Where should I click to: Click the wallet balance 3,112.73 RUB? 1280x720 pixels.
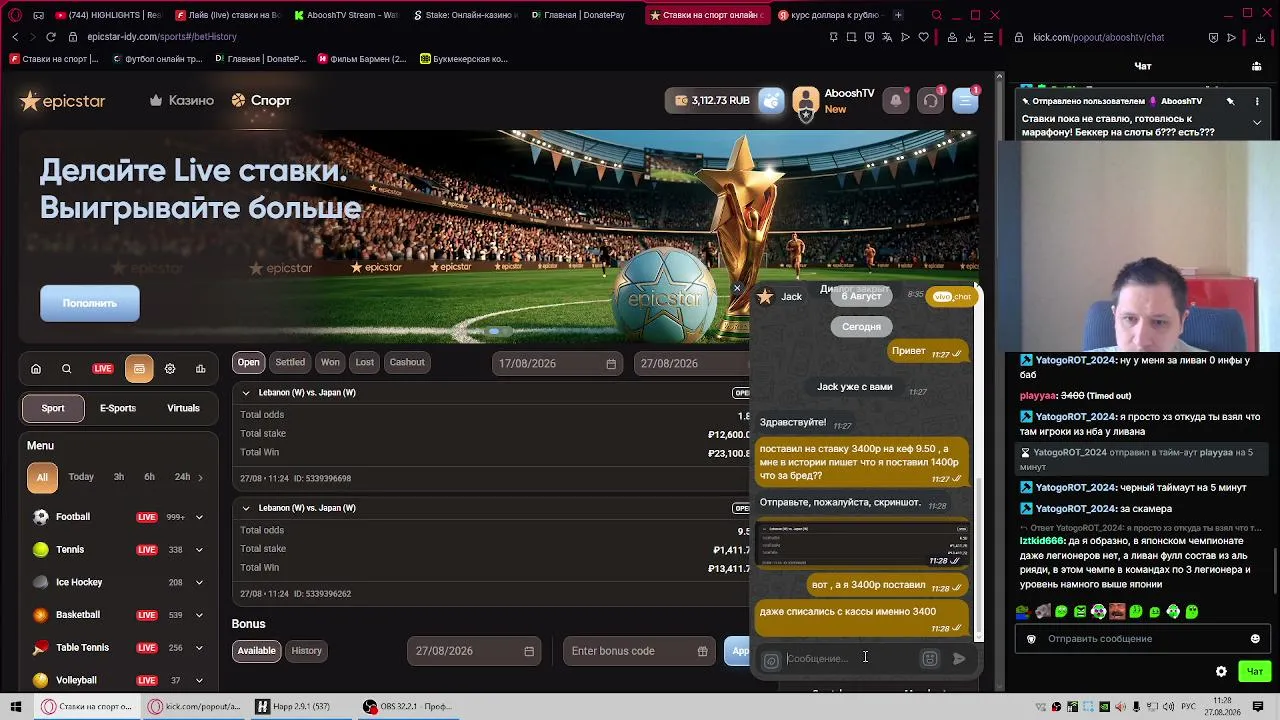(x=712, y=100)
